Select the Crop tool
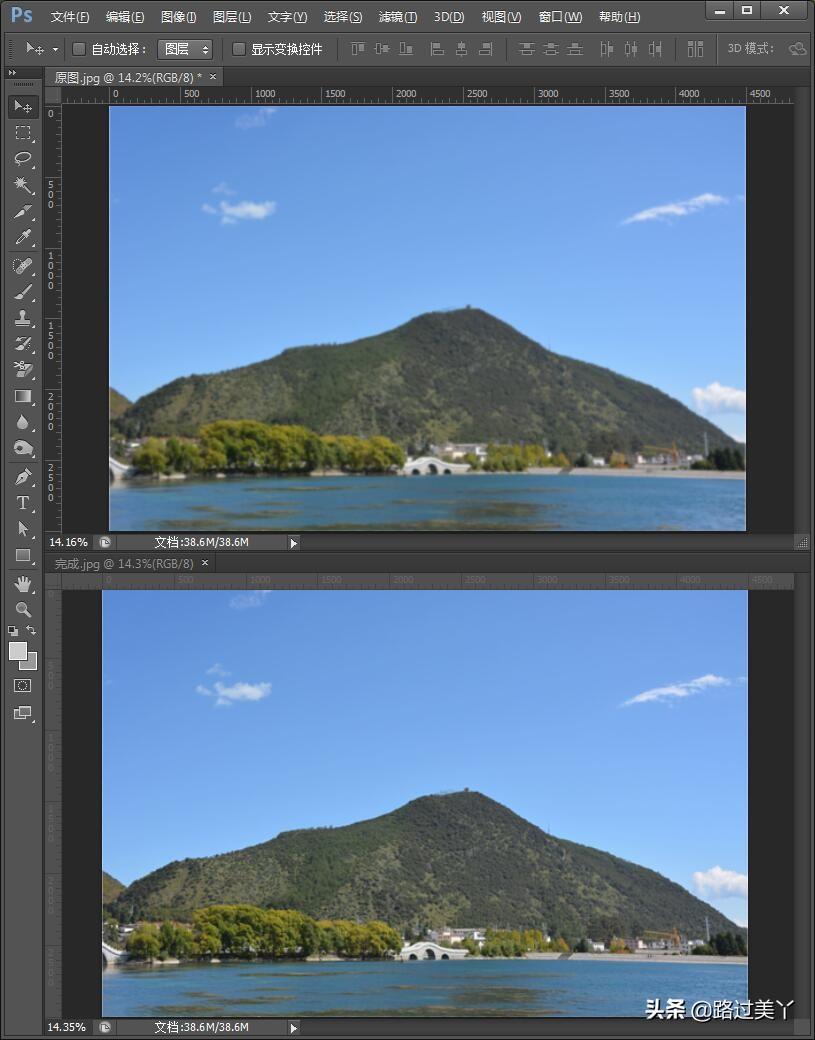 (x=23, y=211)
